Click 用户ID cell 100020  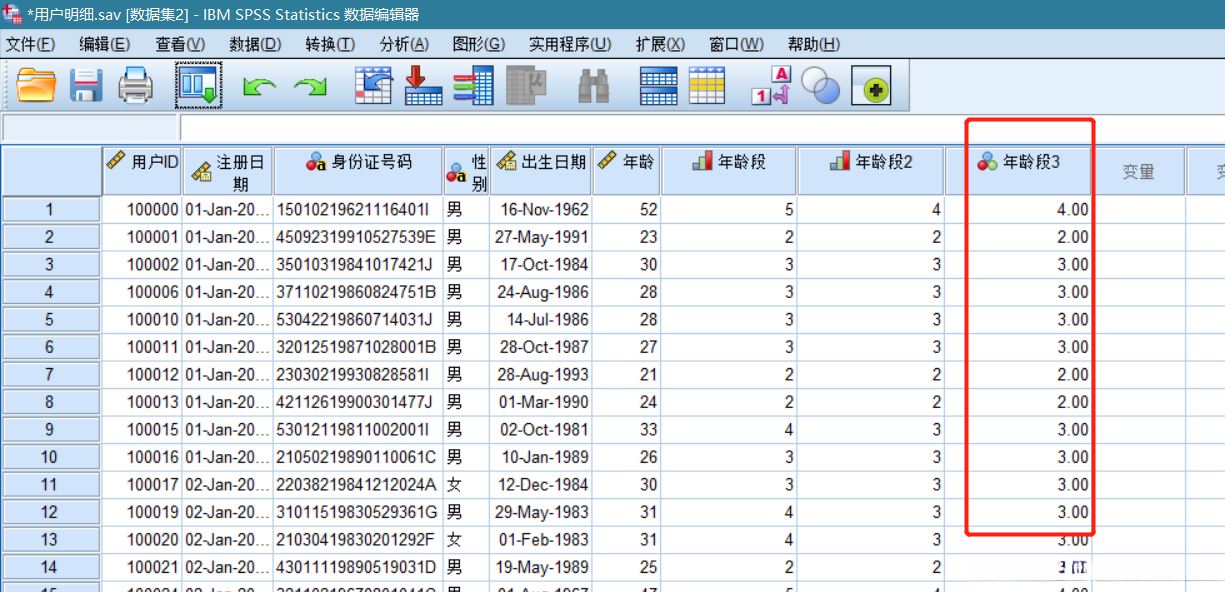(142, 540)
